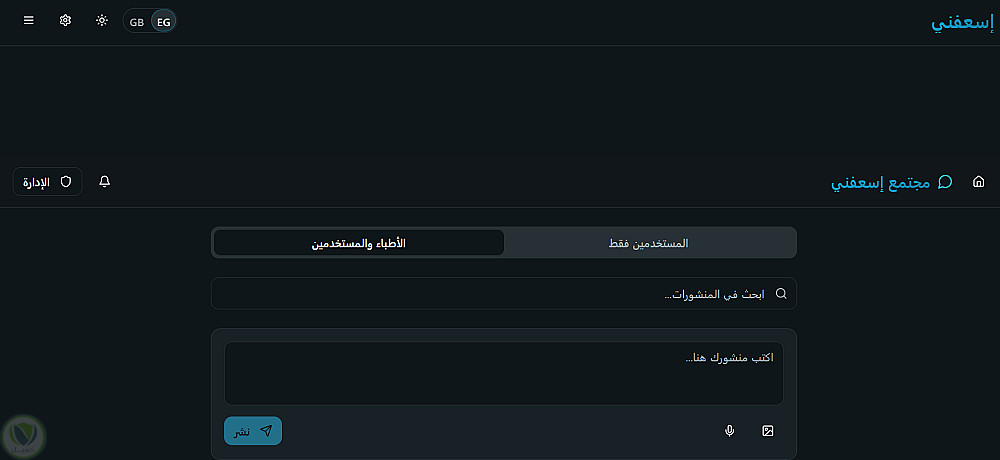
Task: Go to the home icon
Action: (x=978, y=182)
